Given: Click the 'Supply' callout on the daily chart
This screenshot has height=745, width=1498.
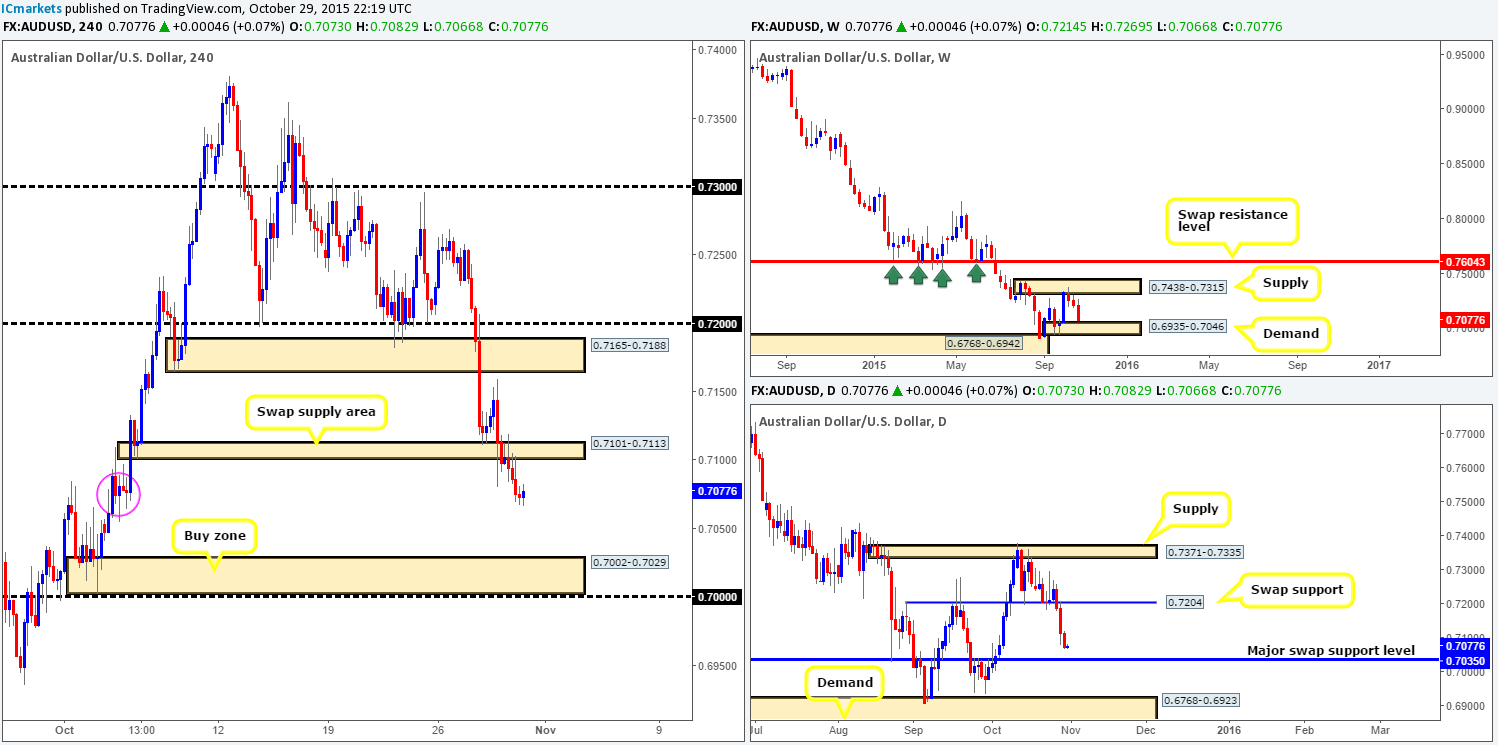Looking at the screenshot, I should pyautogui.click(x=1196, y=509).
